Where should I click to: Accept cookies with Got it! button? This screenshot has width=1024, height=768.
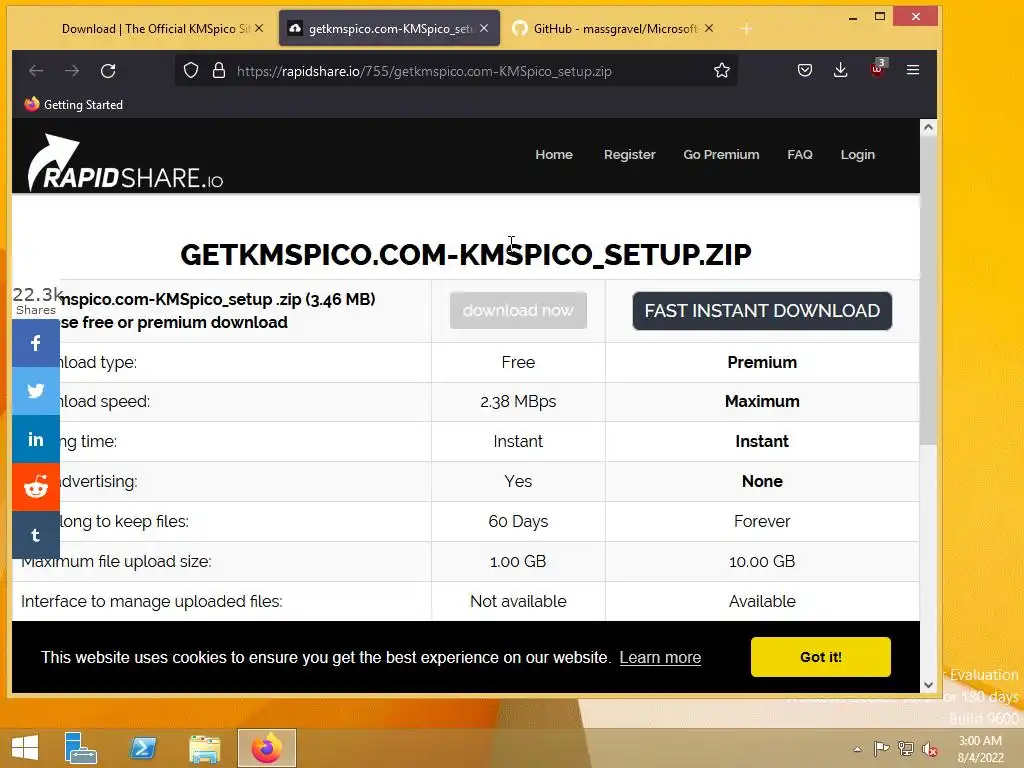click(x=821, y=657)
